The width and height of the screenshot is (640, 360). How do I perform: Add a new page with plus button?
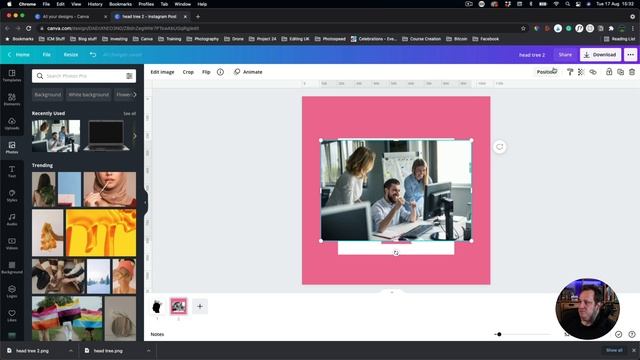pyautogui.click(x=200, y=307)
